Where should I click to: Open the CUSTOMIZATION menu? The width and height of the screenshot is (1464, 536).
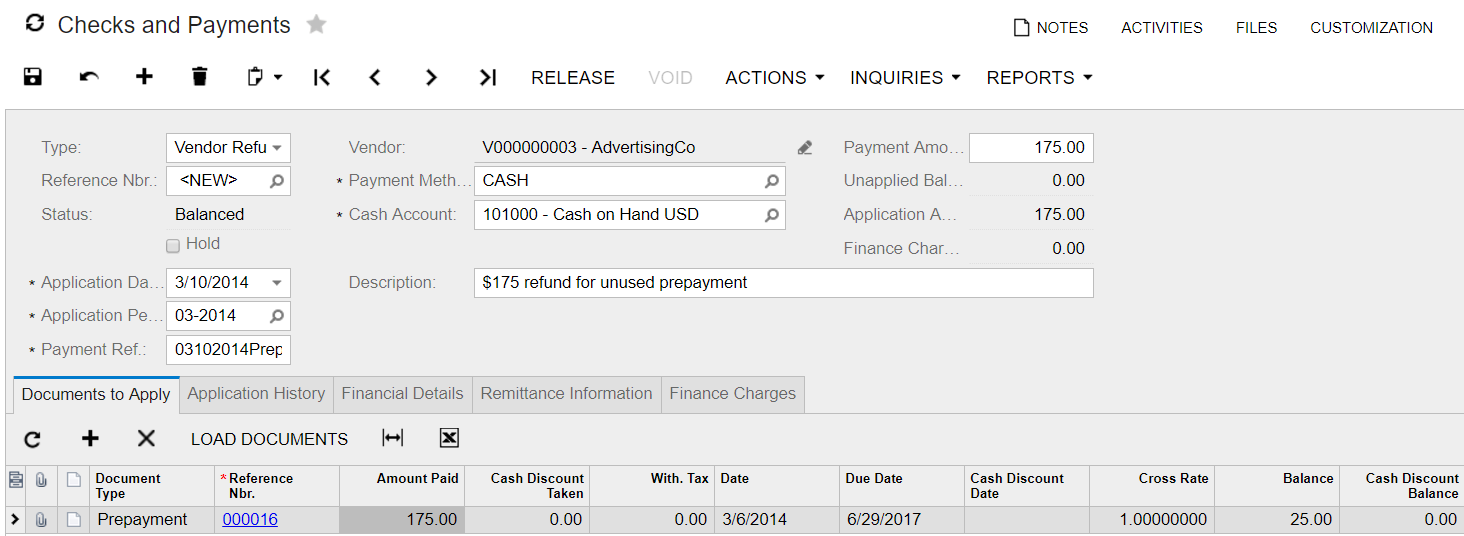point(1371,28)
